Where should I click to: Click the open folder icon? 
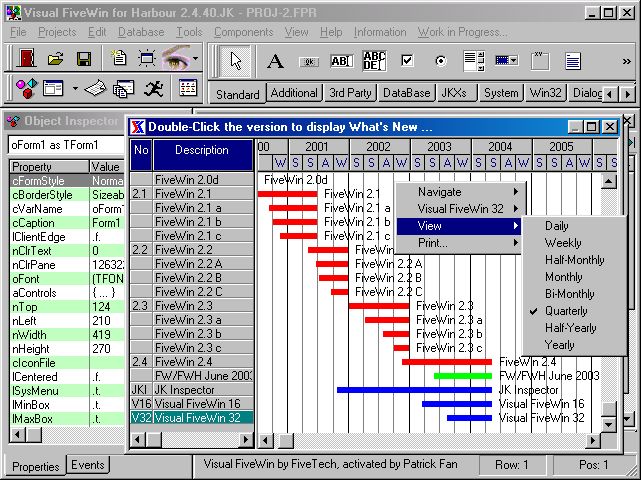(x=56, y=59)
